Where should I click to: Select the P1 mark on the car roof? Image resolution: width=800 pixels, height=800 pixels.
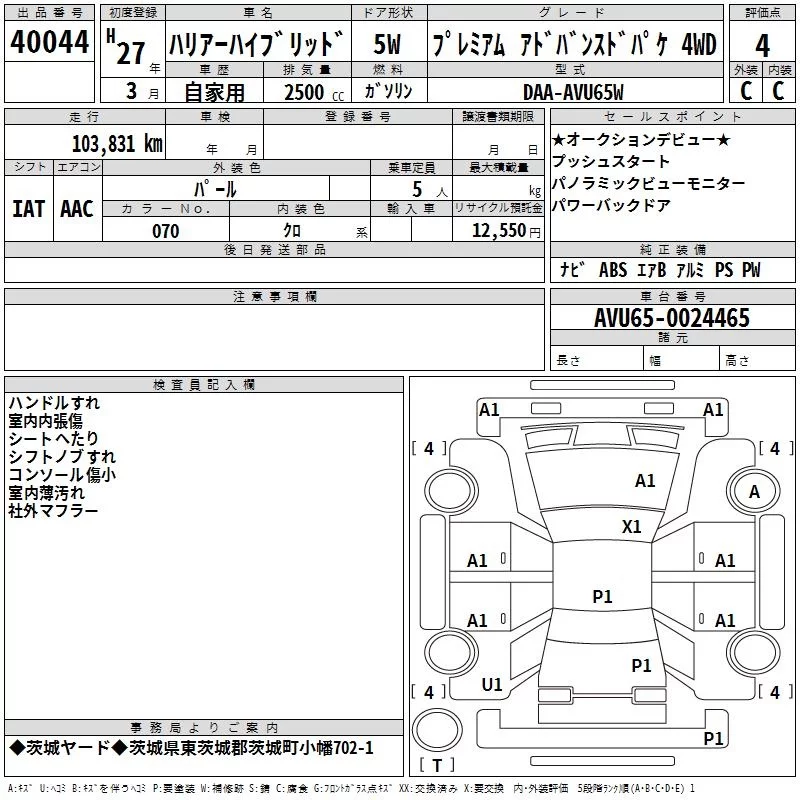click(x=602, y=597)
